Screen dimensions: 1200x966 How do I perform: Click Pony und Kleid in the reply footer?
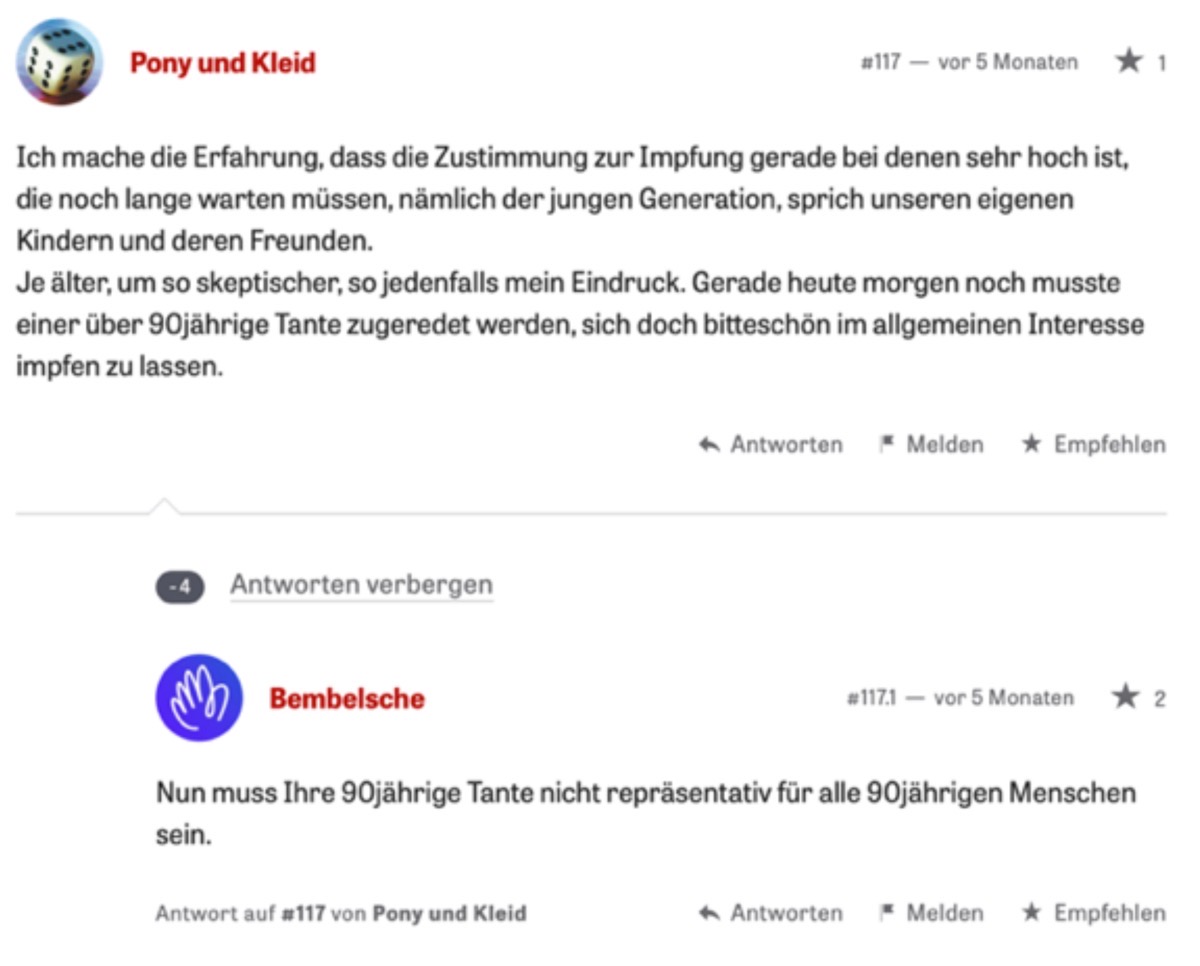click(x=450, y=914)
